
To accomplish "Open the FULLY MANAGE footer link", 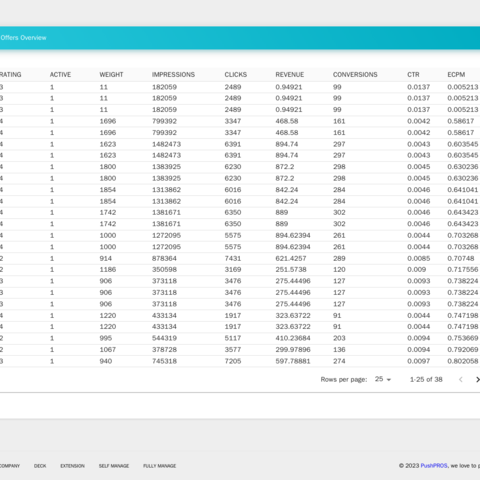I will tap(160, 466).
